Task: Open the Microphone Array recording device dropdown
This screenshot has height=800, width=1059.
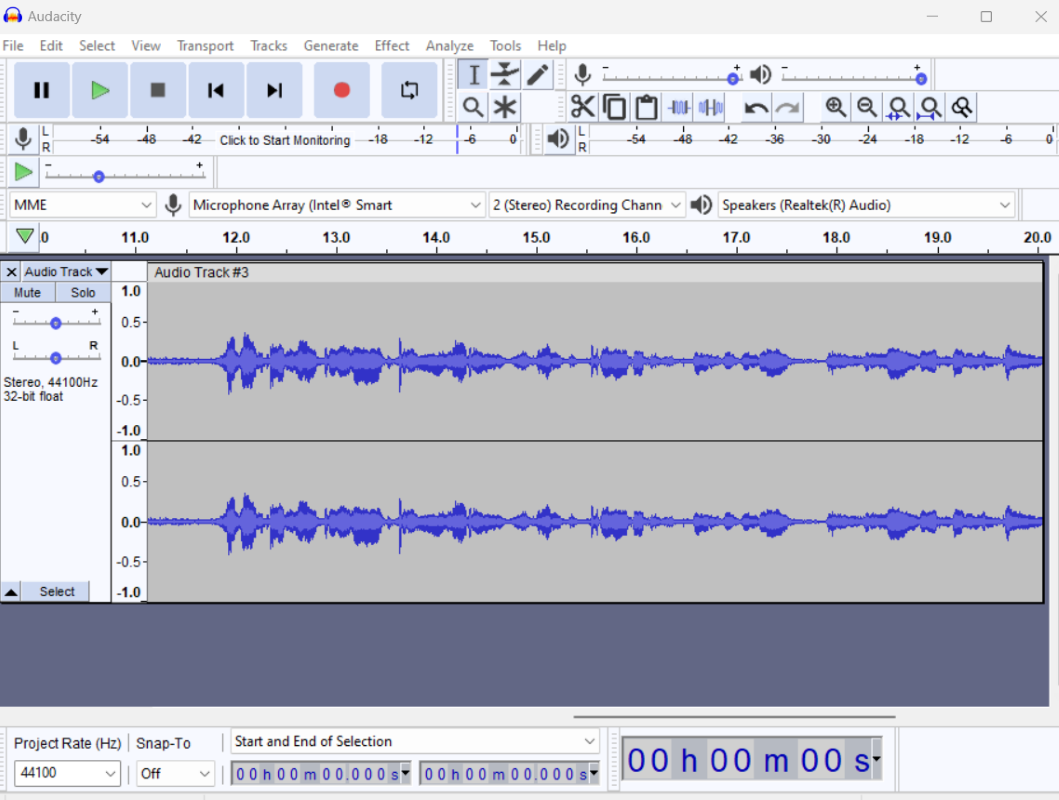Action: point(336,205)
